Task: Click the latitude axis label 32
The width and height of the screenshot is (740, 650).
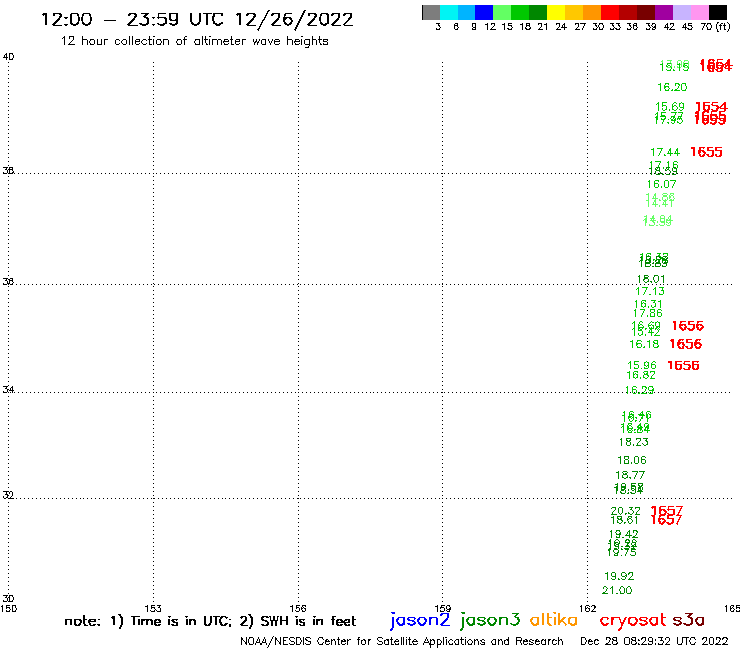Action: (x=8, y=495)
